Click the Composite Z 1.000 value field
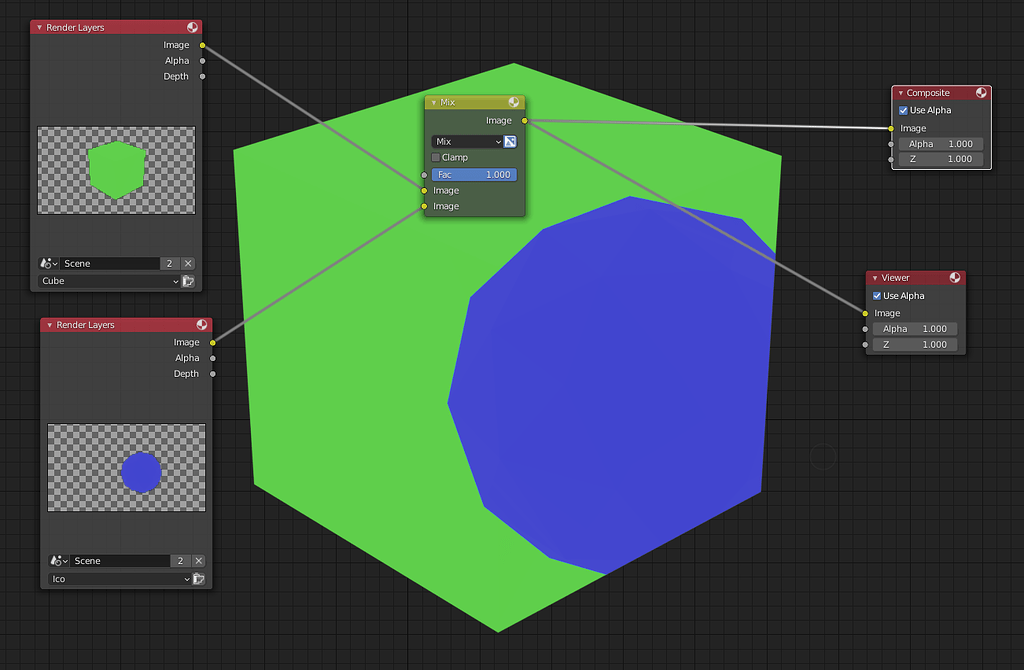 point(941,159)
